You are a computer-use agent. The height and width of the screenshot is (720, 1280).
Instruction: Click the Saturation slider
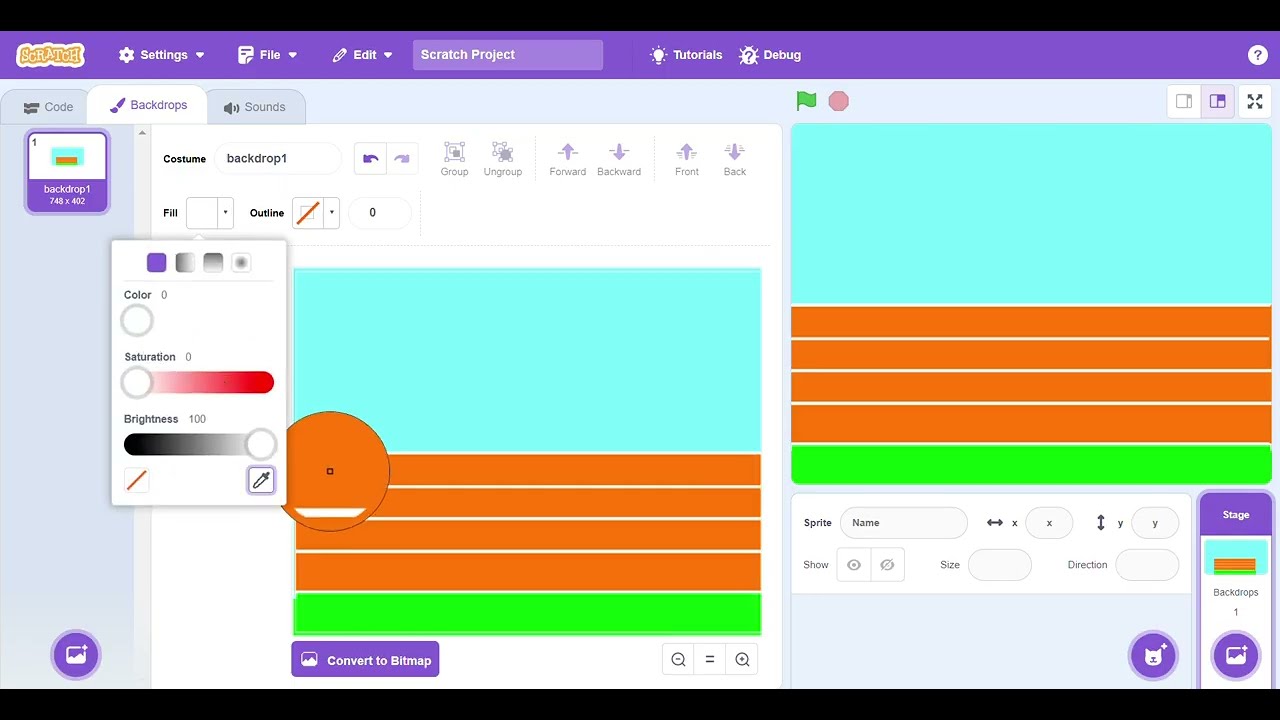click(199, 382)
